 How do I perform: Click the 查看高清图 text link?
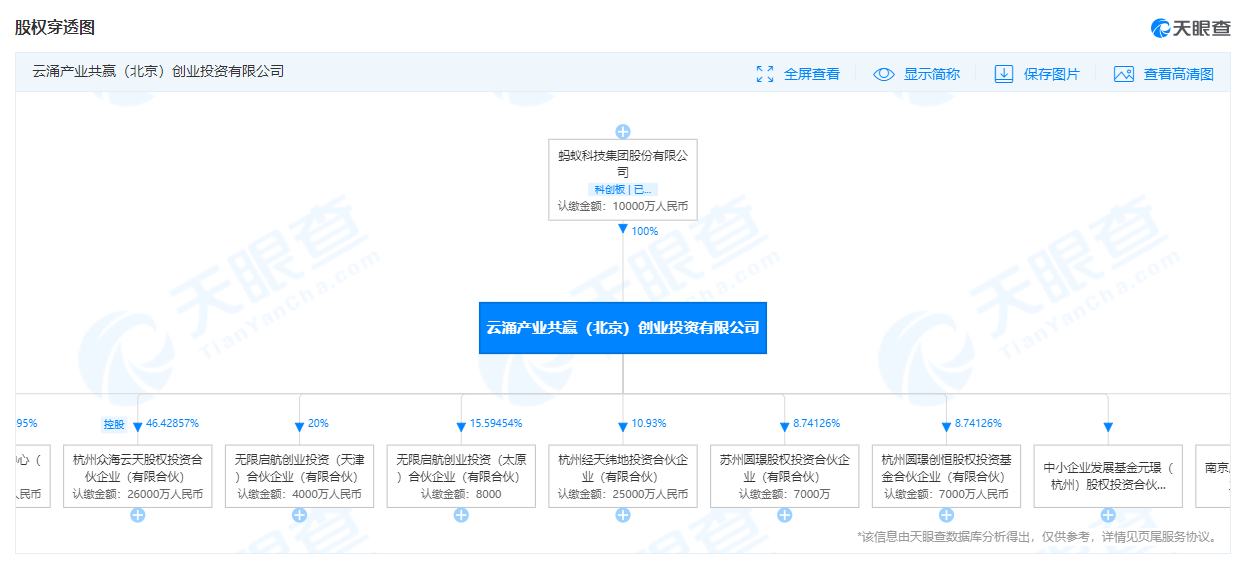[x=1178, y=74]
